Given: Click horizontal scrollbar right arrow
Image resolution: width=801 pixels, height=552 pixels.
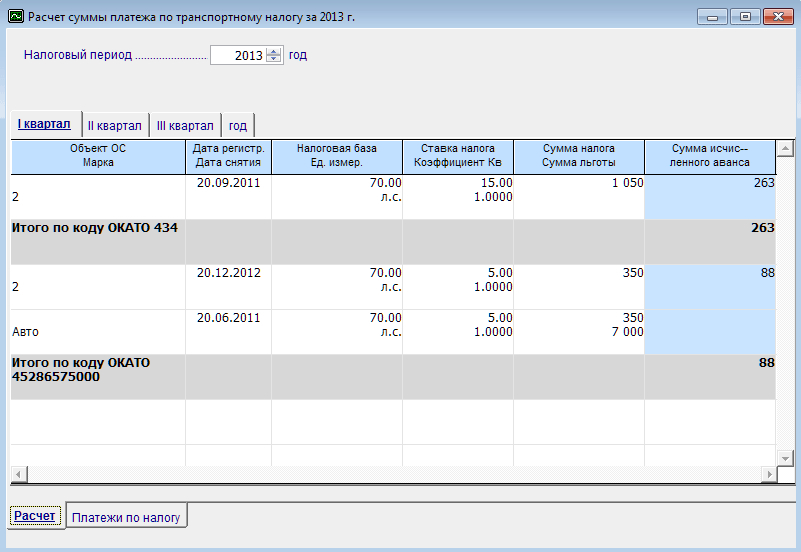Looking at the screenshot, I should coord(769,474).
